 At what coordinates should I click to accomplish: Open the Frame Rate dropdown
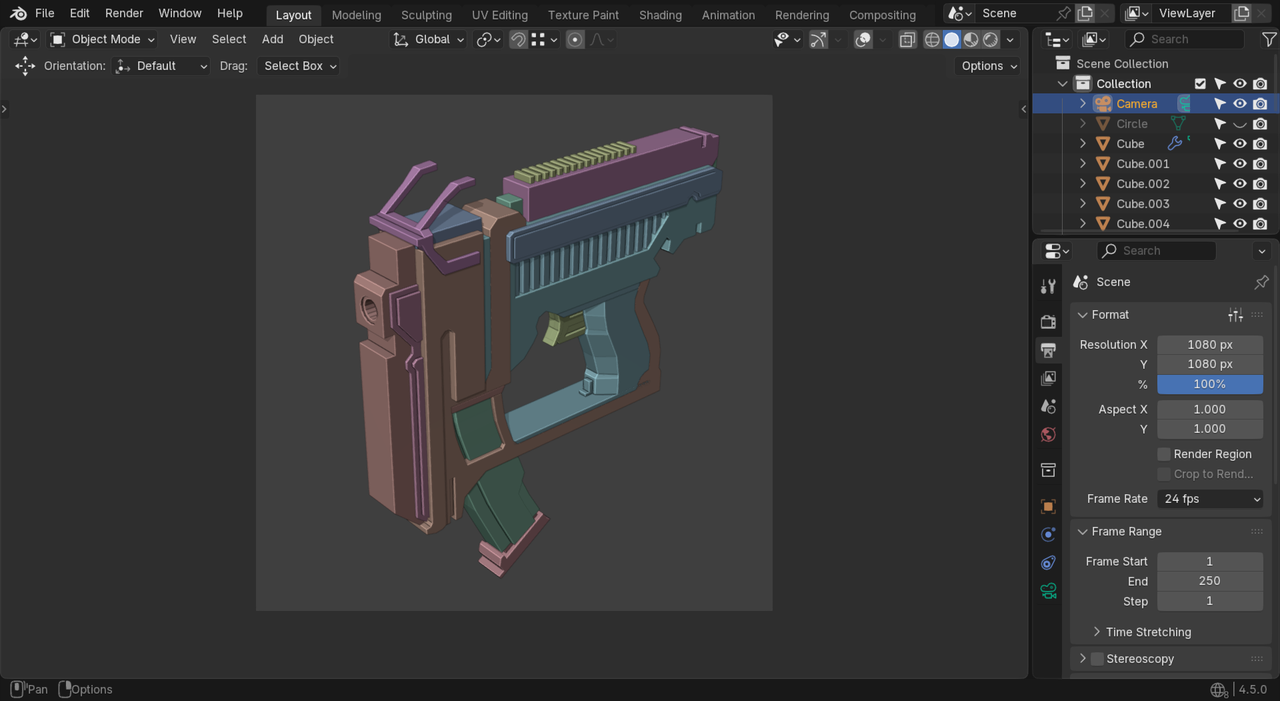(1210, 499)
